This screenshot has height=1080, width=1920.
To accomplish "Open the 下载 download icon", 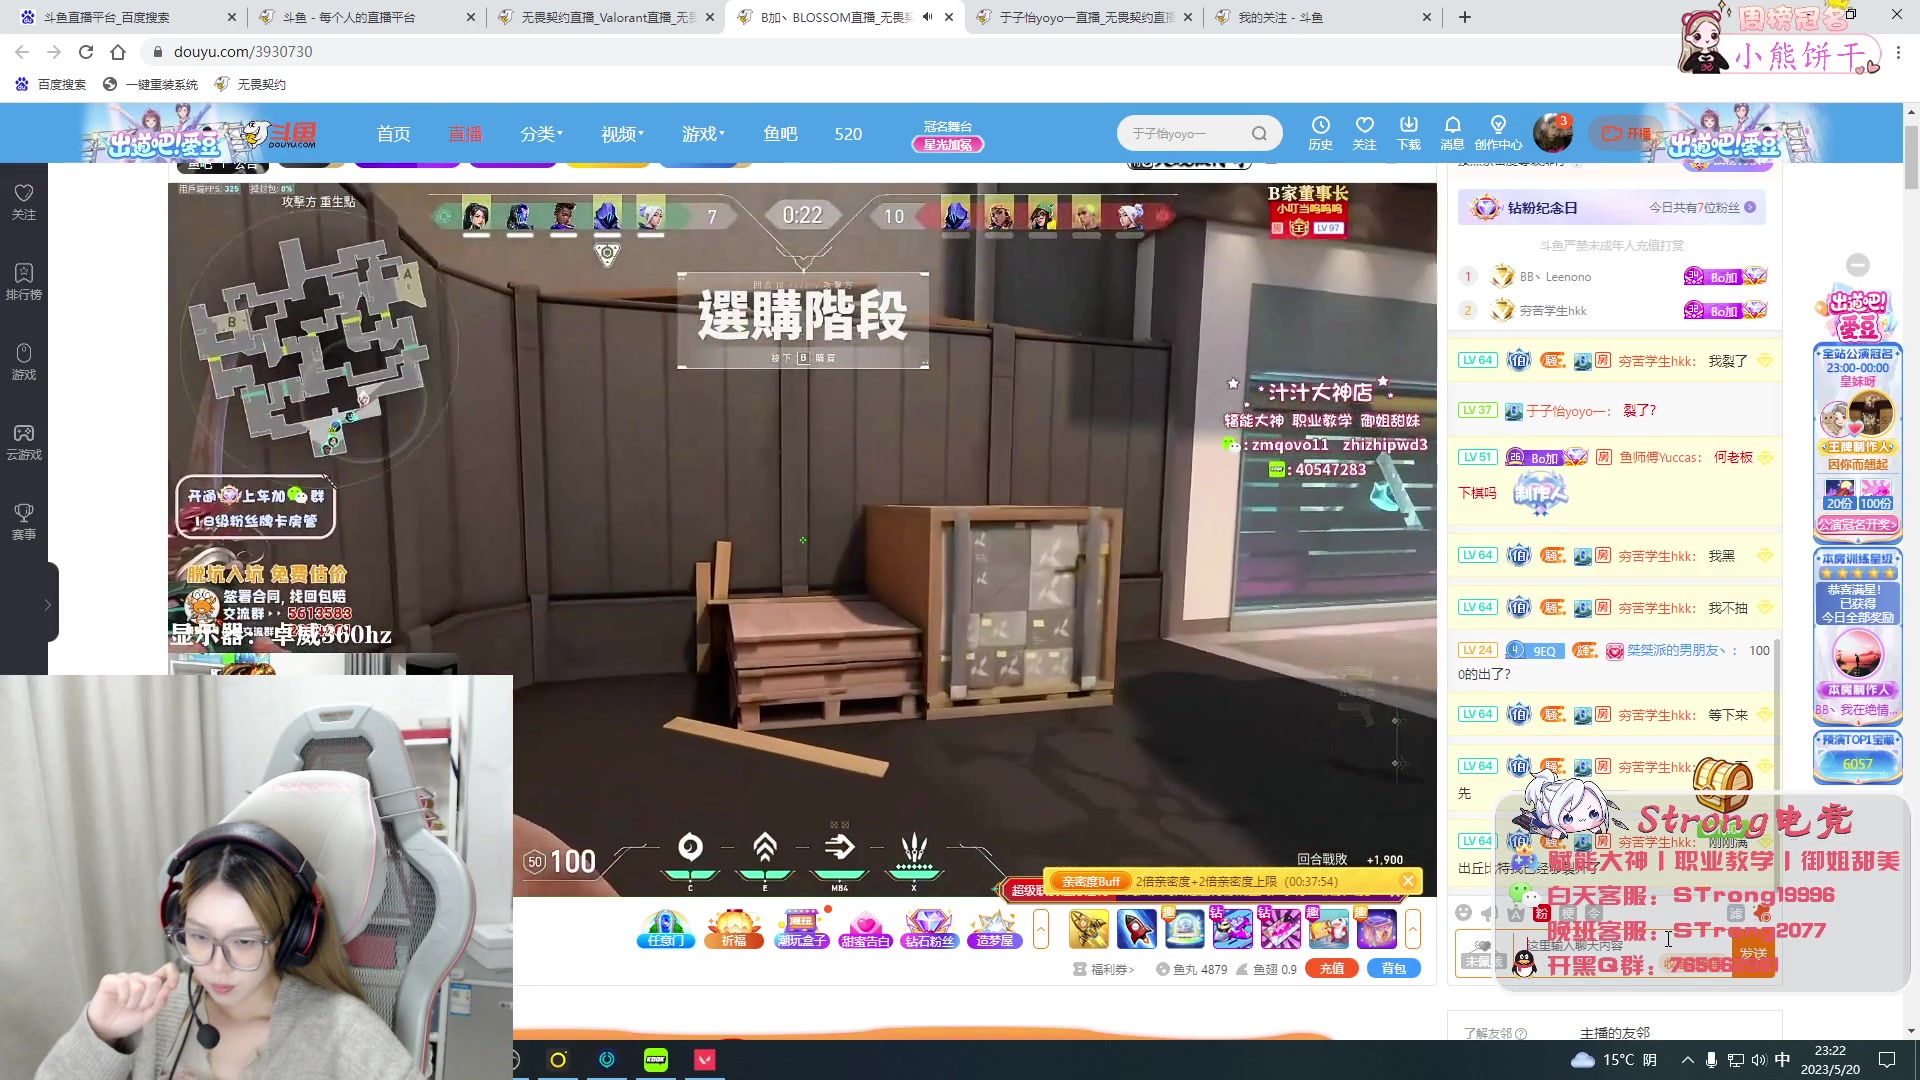I will pyautogui.click(x=1408, y=133).
